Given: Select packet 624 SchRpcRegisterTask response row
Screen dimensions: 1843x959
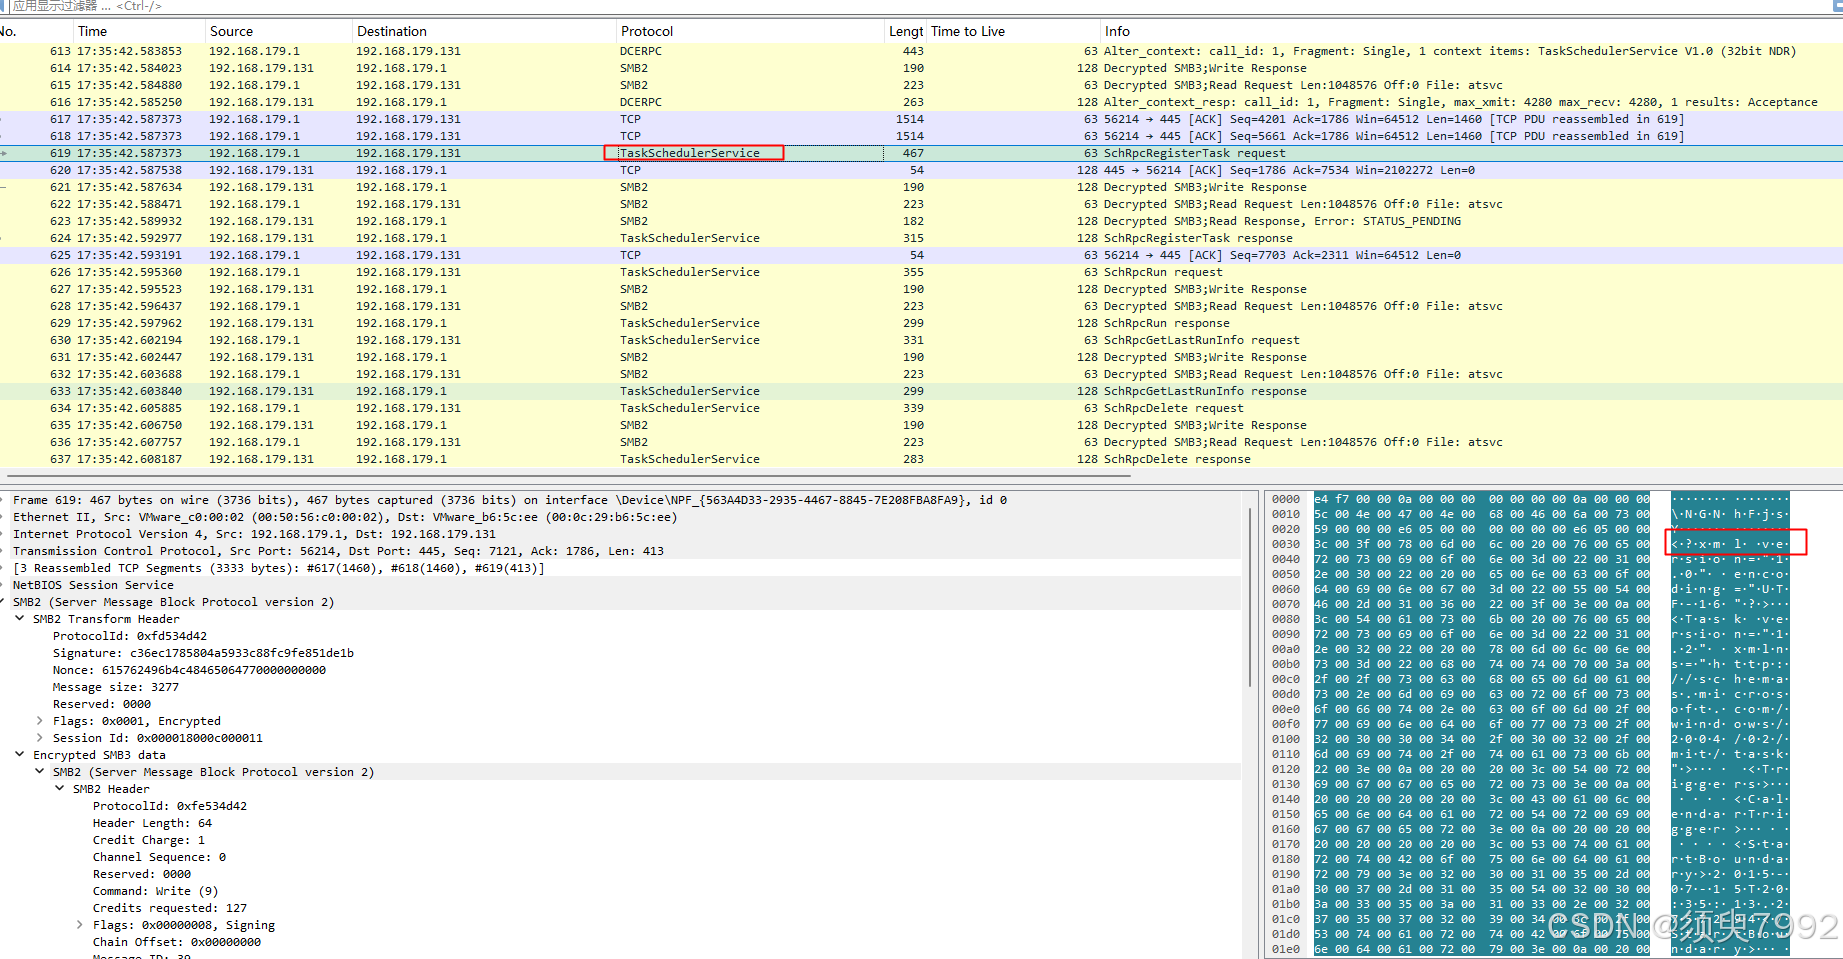Looking at the screenshot, I should tap(921, 238).
